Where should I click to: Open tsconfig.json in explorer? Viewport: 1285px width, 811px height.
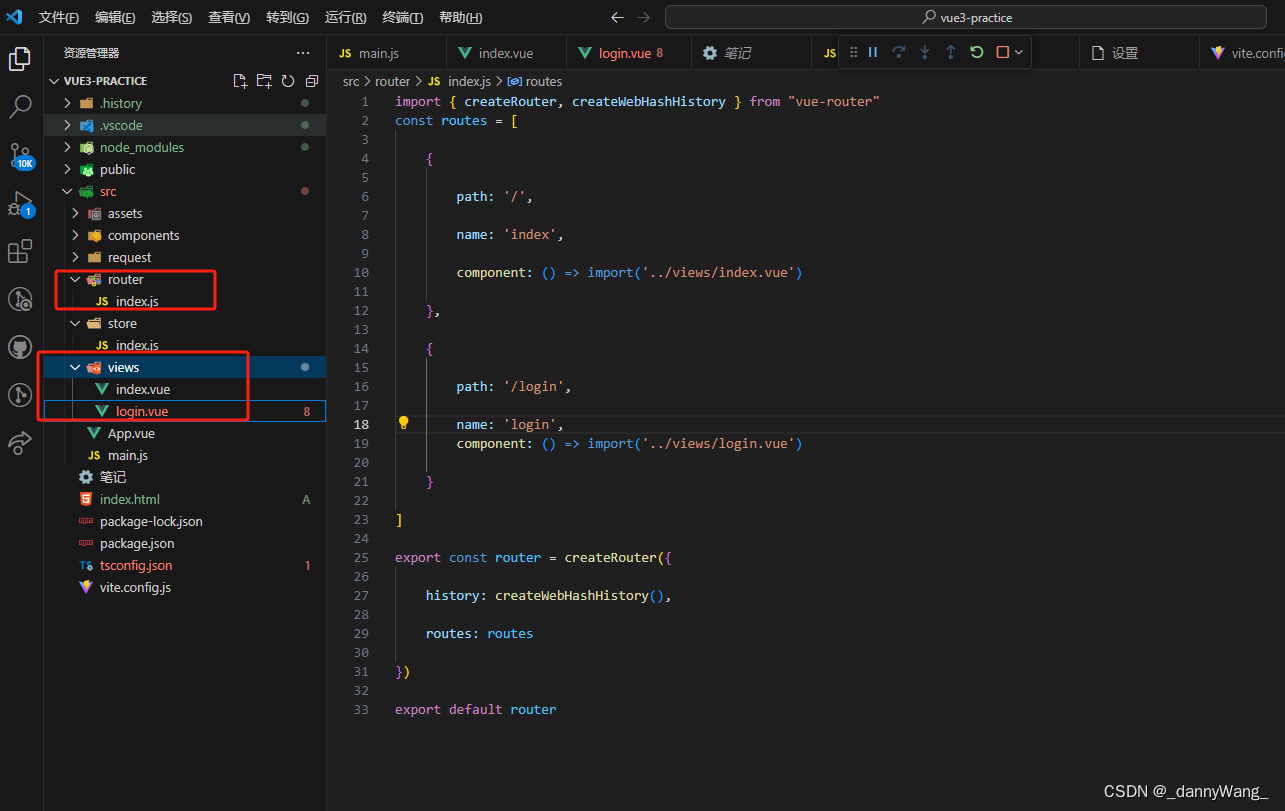[185, 565]
